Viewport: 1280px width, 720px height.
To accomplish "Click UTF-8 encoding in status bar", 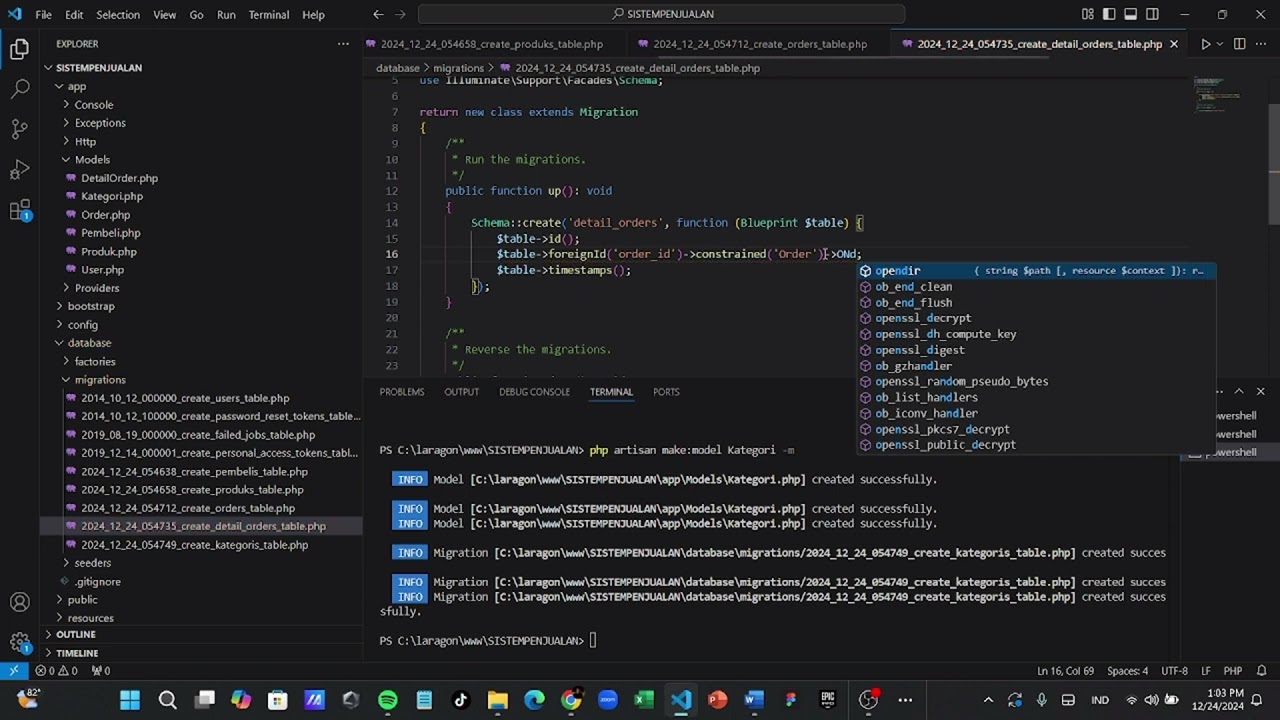I will point(1174,671).
